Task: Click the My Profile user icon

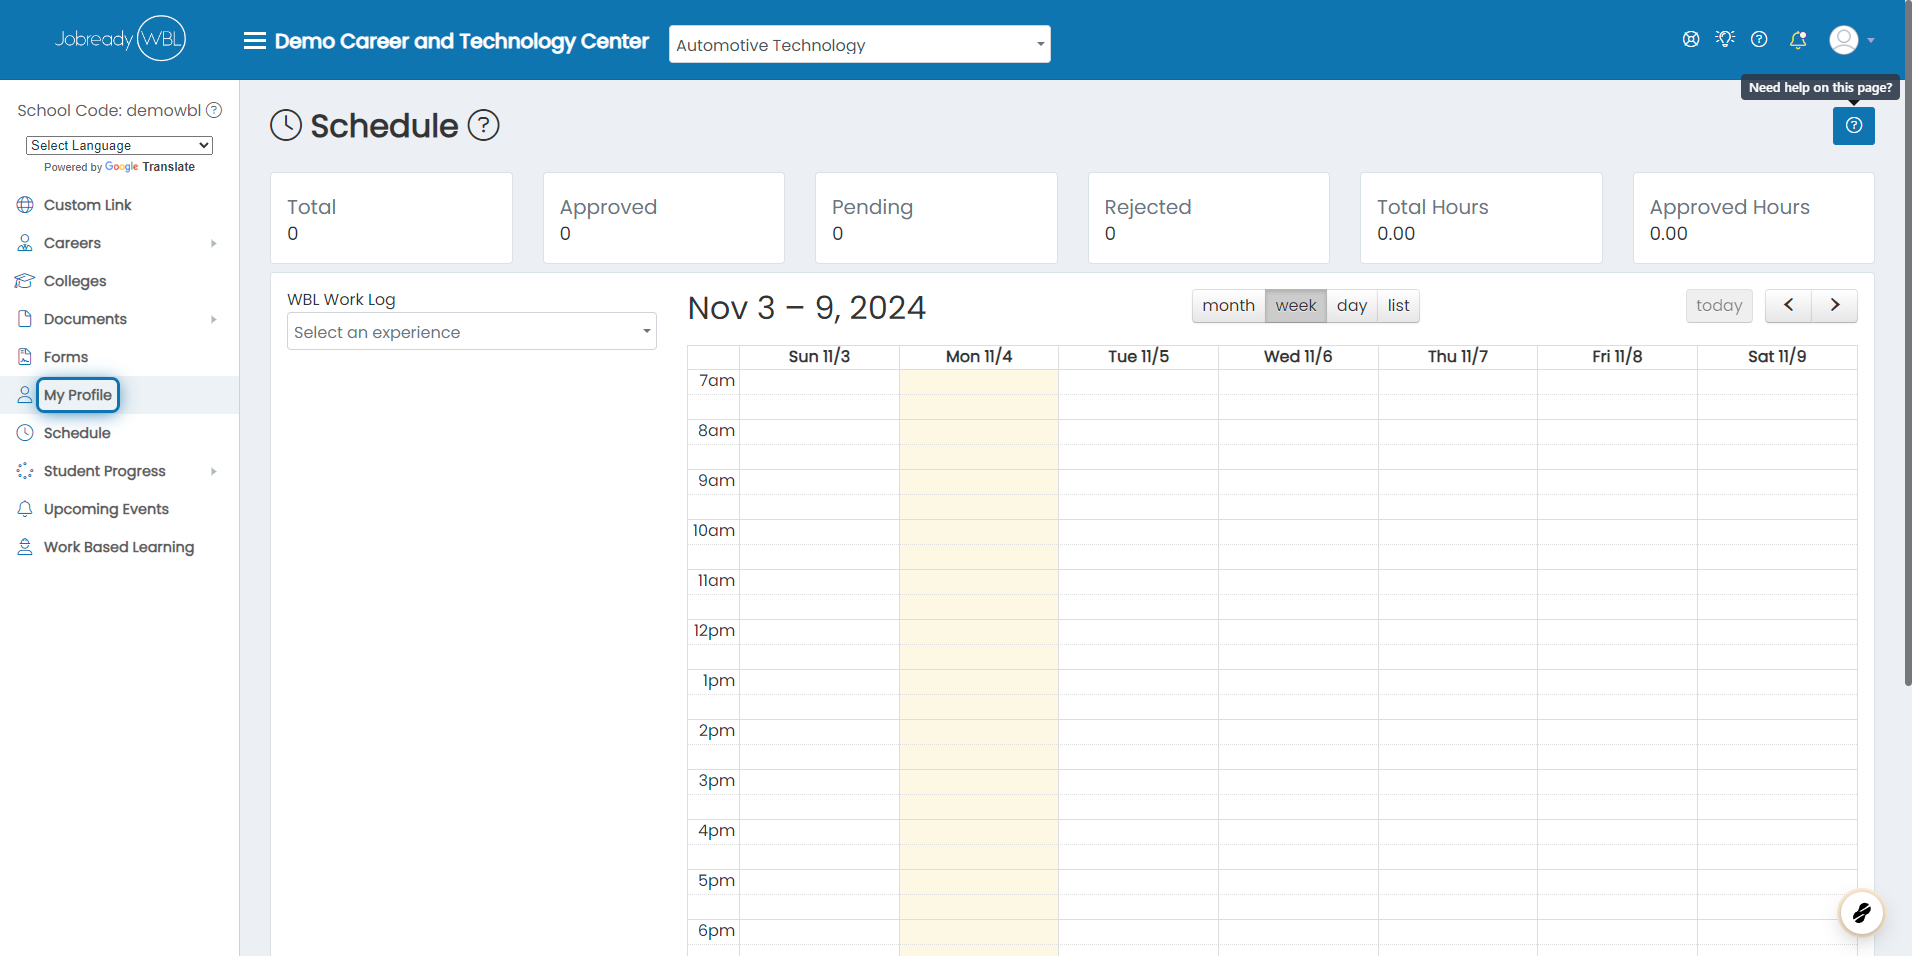Action: pos(25,395)
